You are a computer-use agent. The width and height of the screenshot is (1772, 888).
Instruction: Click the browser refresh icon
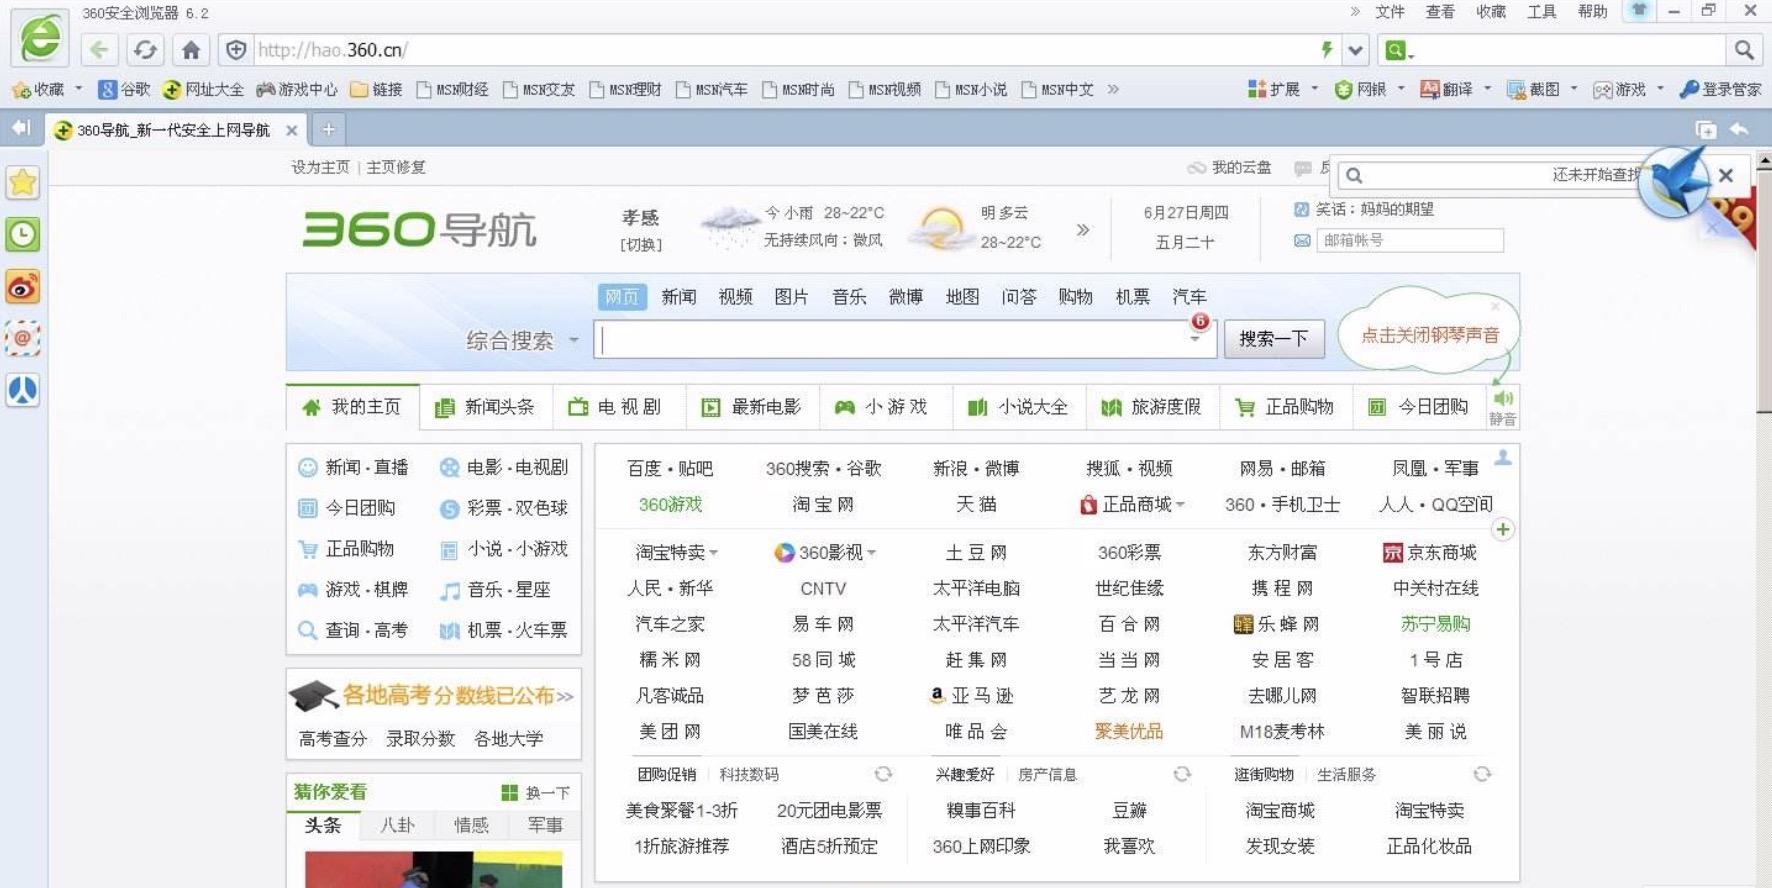(145, 50)
